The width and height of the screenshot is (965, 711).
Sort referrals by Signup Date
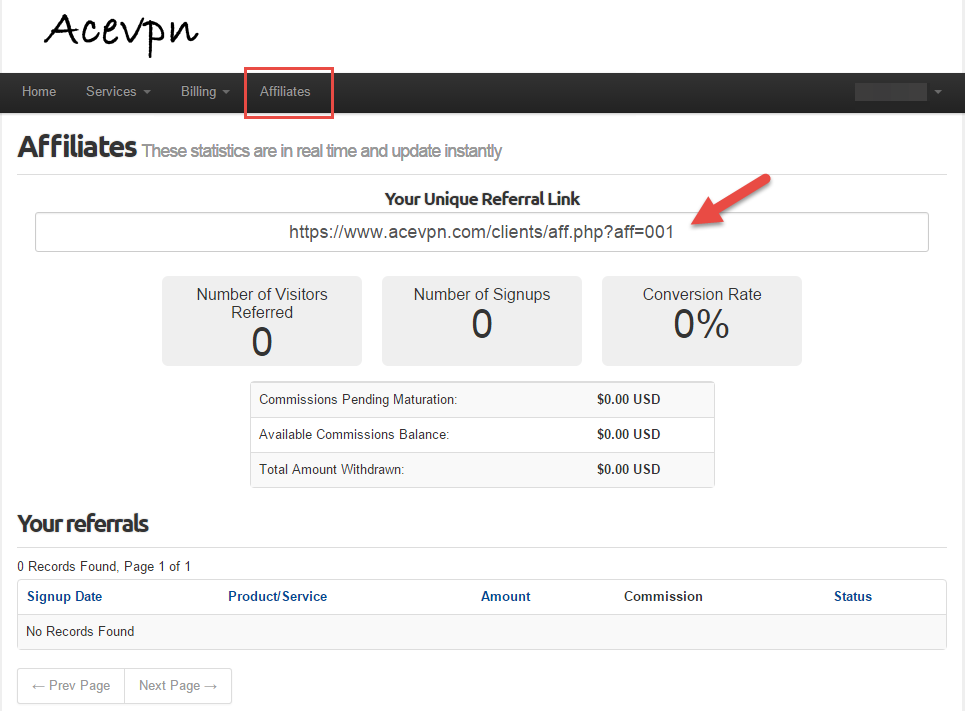(x=65, y=597)
